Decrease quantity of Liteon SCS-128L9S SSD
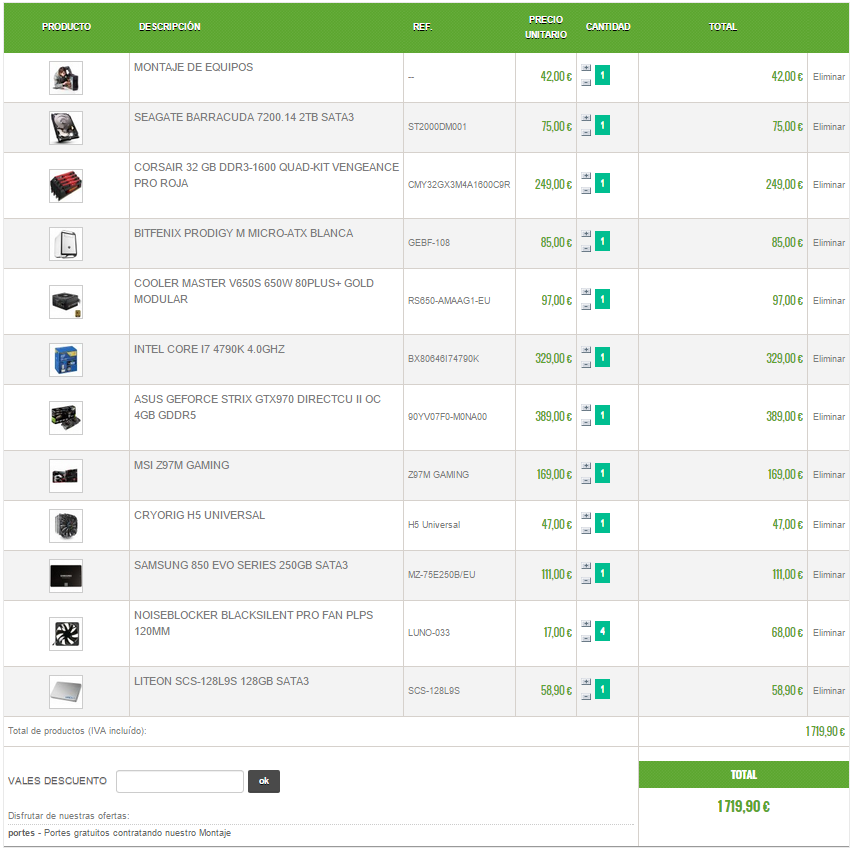Viewport: 853px width, 850px height. pyautogui.click(x=586, y=697)
